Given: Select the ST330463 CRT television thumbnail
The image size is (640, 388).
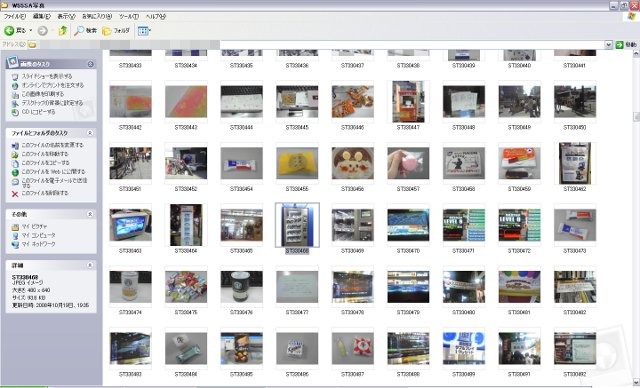Looking at the screenshot, I should click(x=130, y=225).
